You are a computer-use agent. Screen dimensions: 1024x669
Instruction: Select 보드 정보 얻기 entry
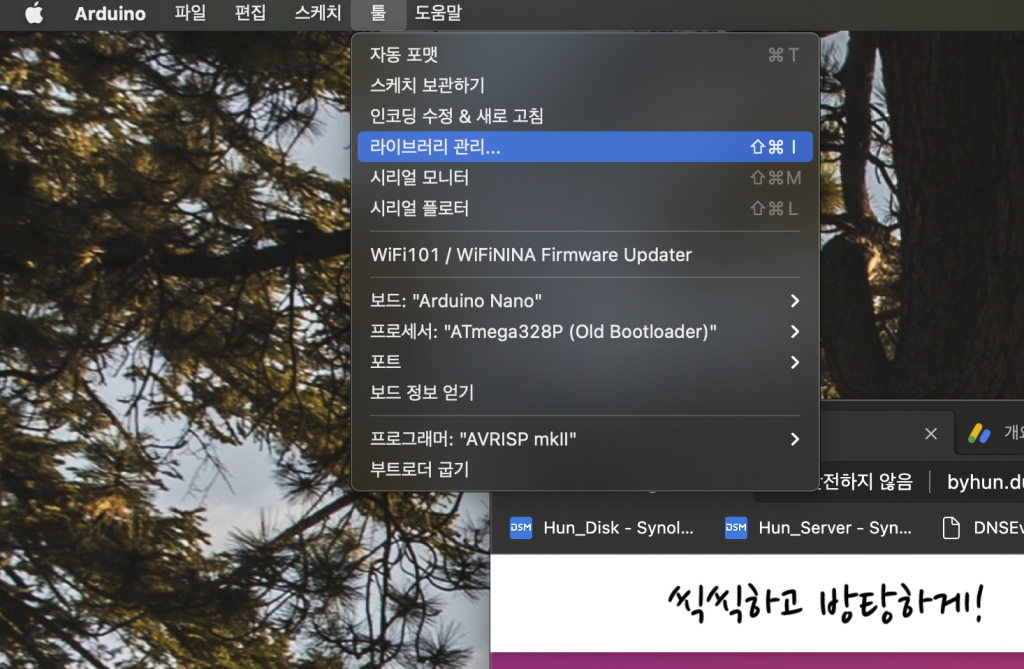(x=585, y=393)
